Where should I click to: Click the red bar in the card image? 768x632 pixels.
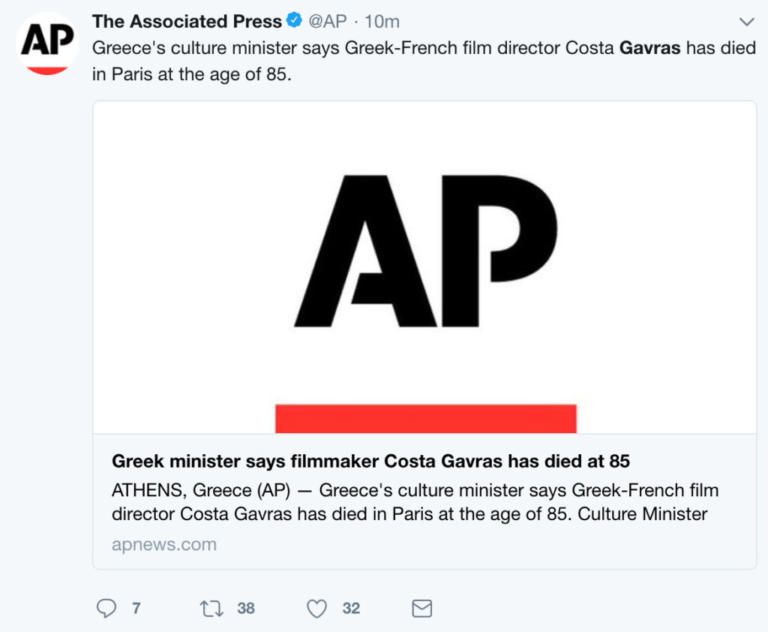[x=426, y=418]
